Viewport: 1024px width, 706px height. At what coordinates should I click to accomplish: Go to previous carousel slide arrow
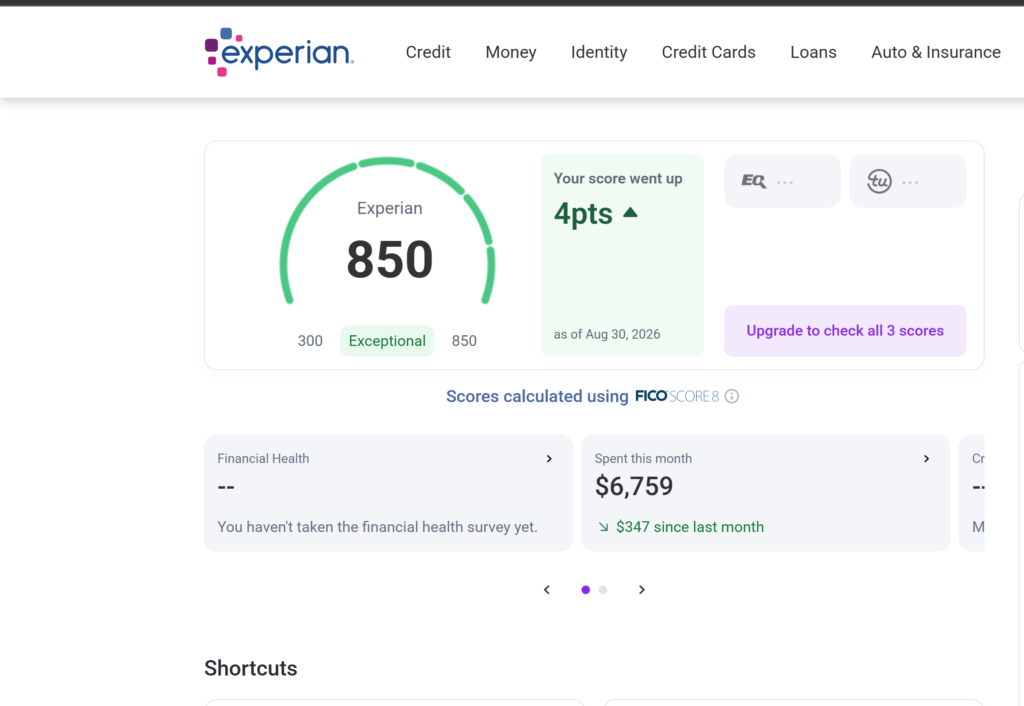(x=547, y=590)
